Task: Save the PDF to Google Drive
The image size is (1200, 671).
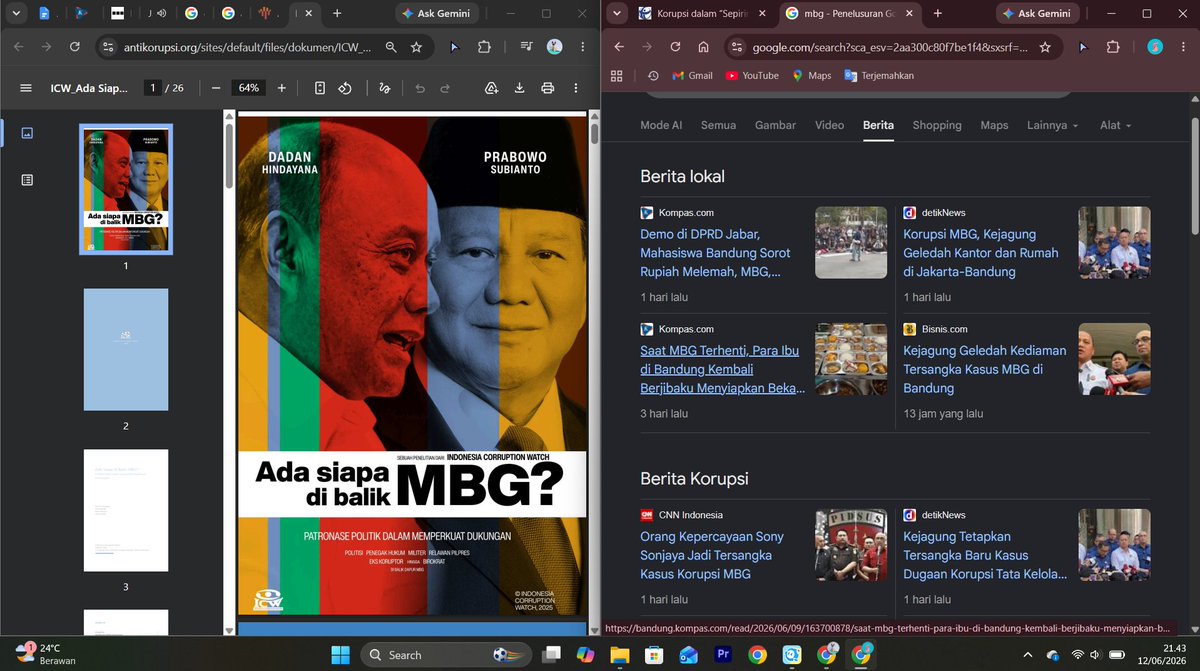Action: coord(491,88)
